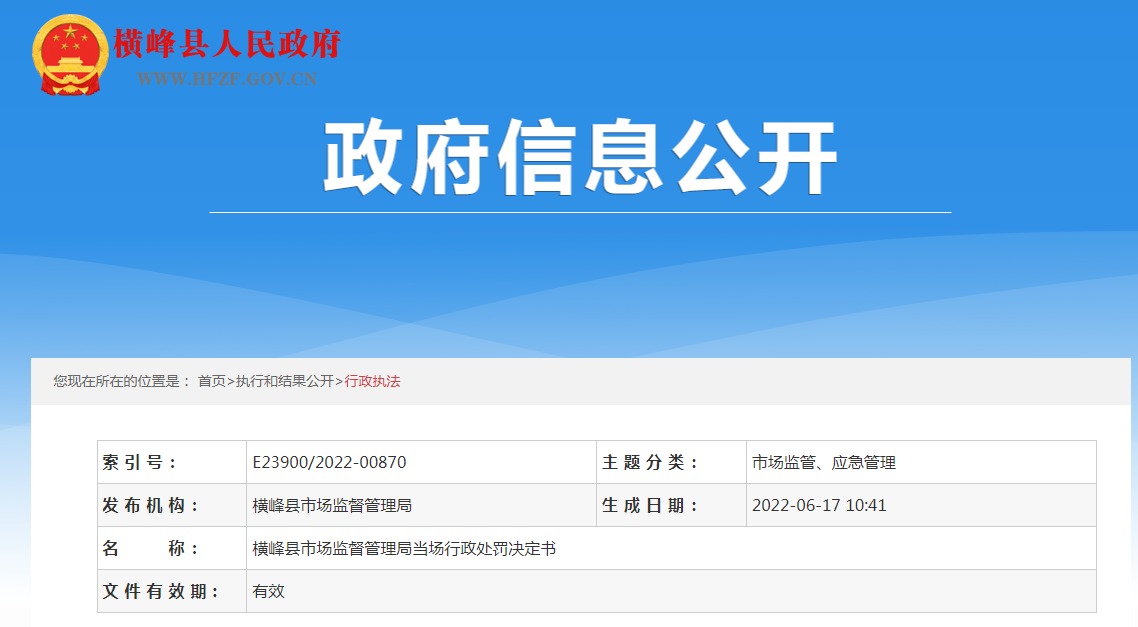1138x627 pixels.
Task: Click the 政府信息公开 banner heading
Action: click(580, 157)
